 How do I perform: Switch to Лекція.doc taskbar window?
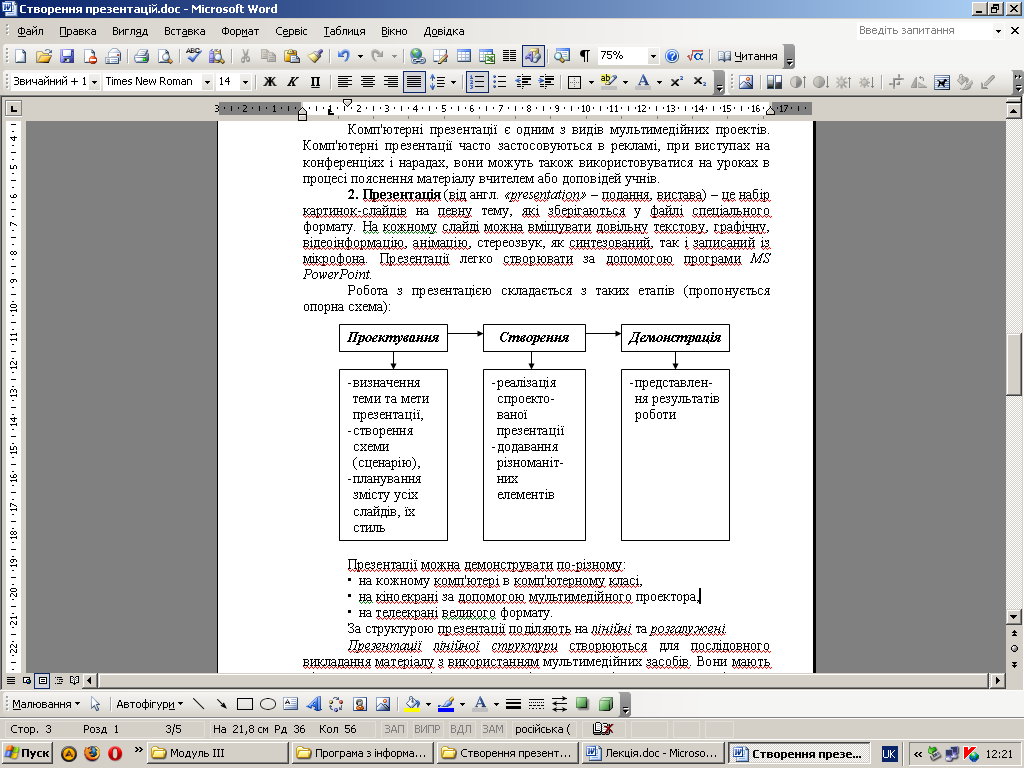tap(654, 753)
